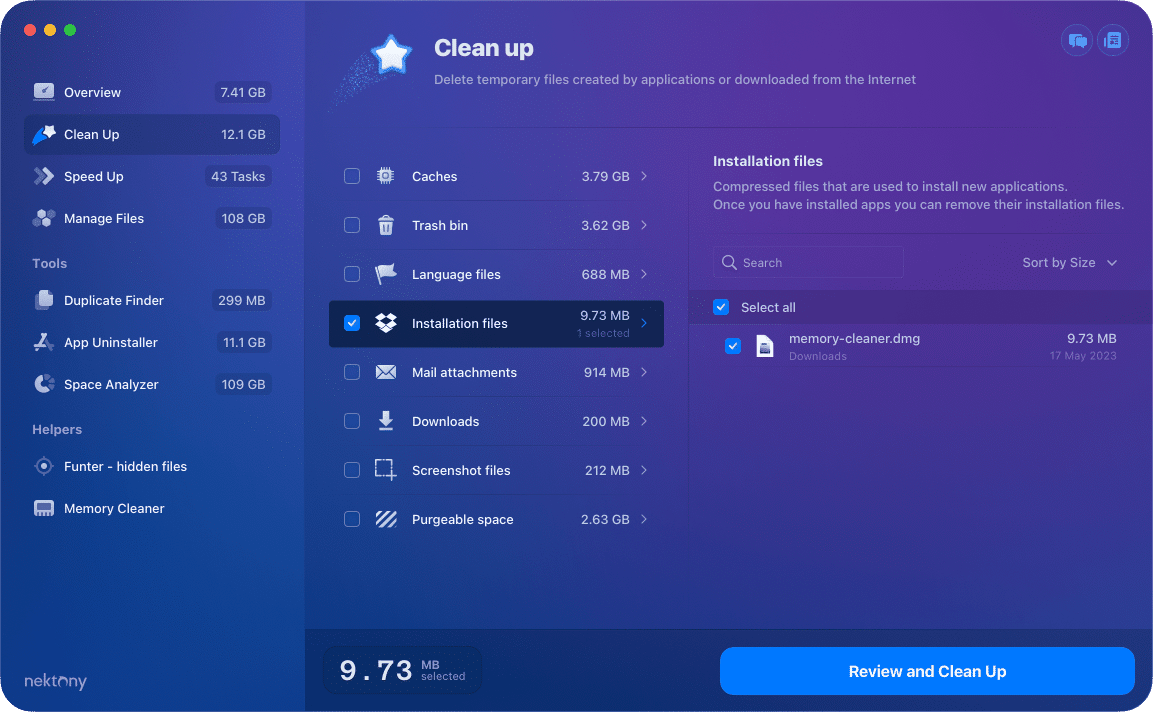Image resolution: width=1153 pixels, height=712 pixels.
Task: Click into the Search input field
Action: tap(808, 263)
